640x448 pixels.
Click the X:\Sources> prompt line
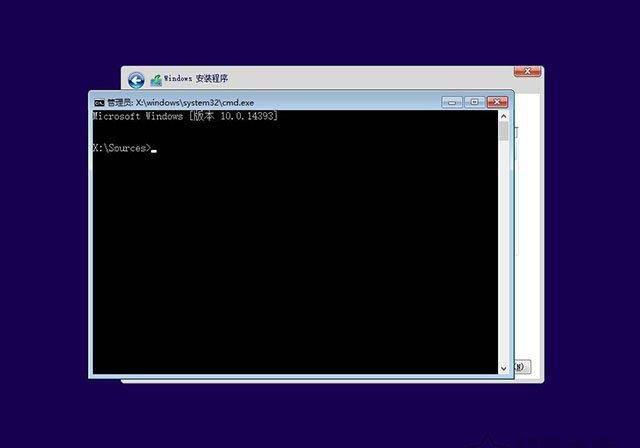pyautogui.click(x=124, y=148)
